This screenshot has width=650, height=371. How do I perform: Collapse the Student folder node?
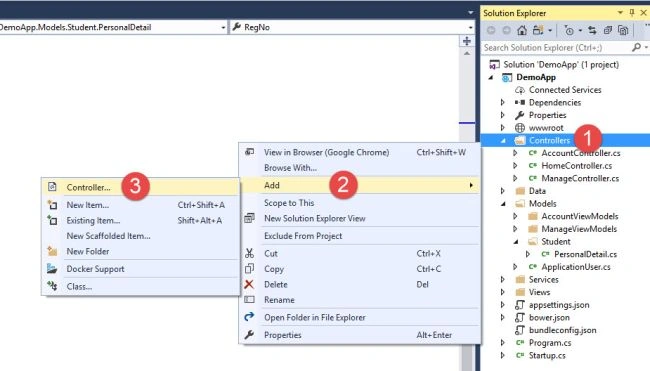click(516, 242)
